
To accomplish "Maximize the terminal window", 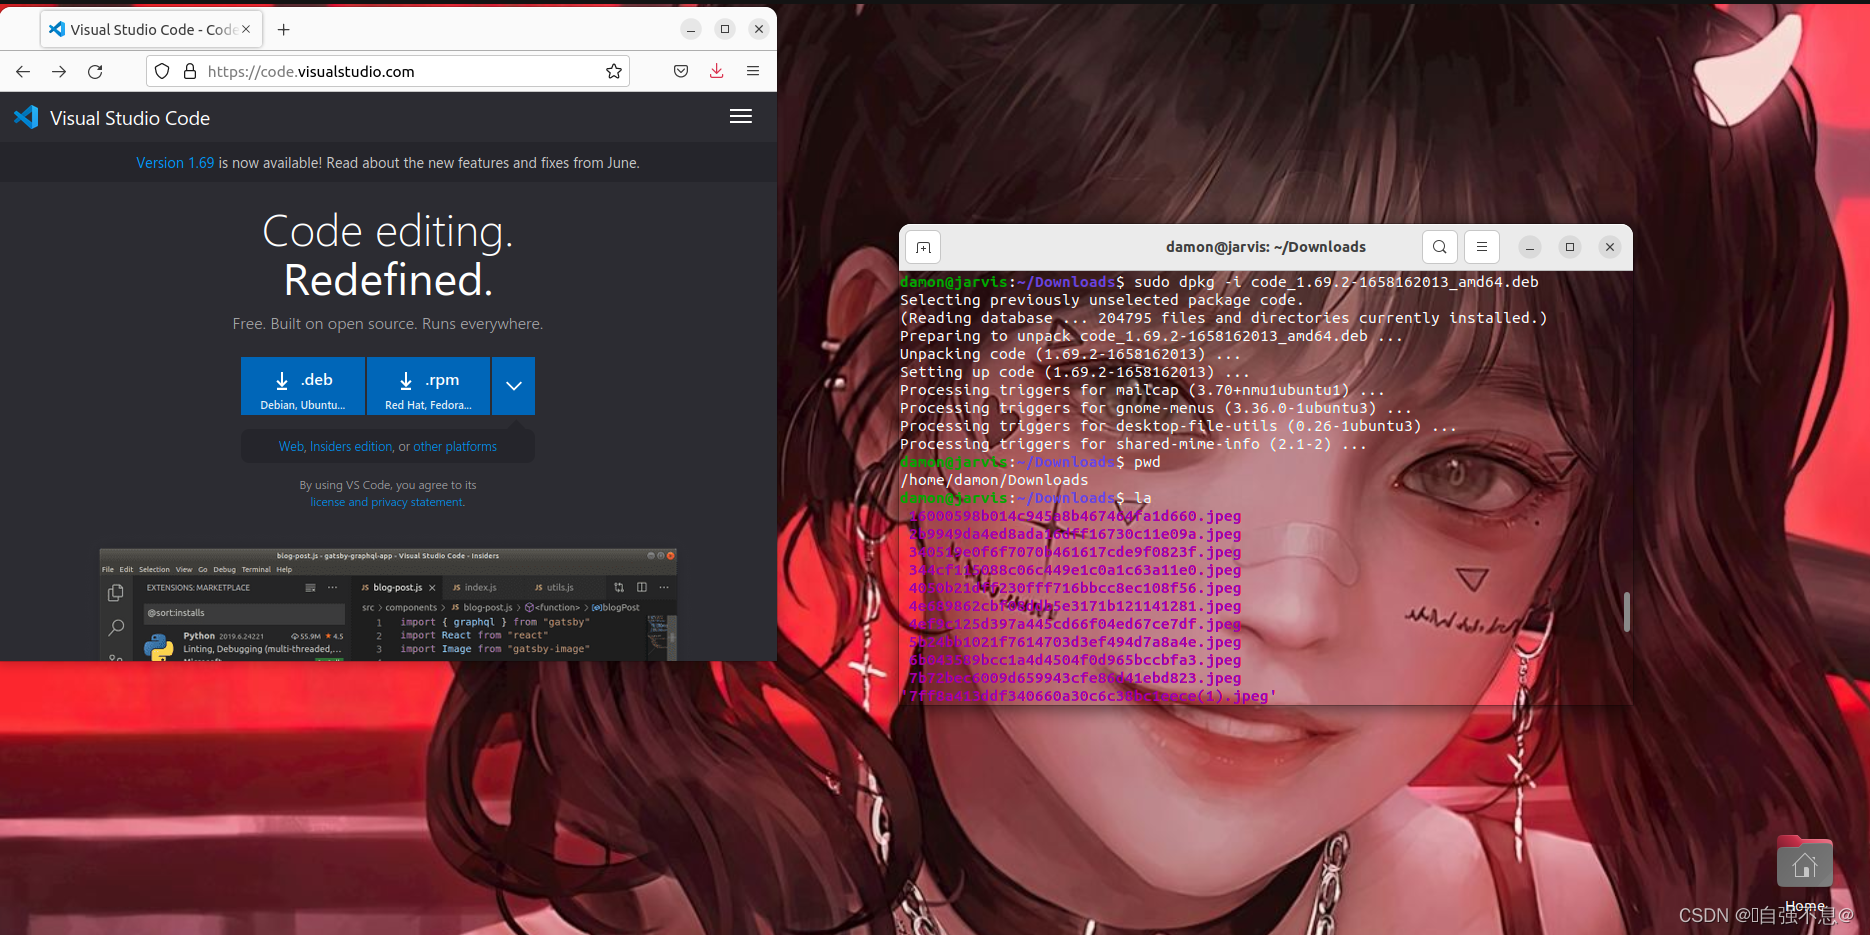I will 1570,247.
